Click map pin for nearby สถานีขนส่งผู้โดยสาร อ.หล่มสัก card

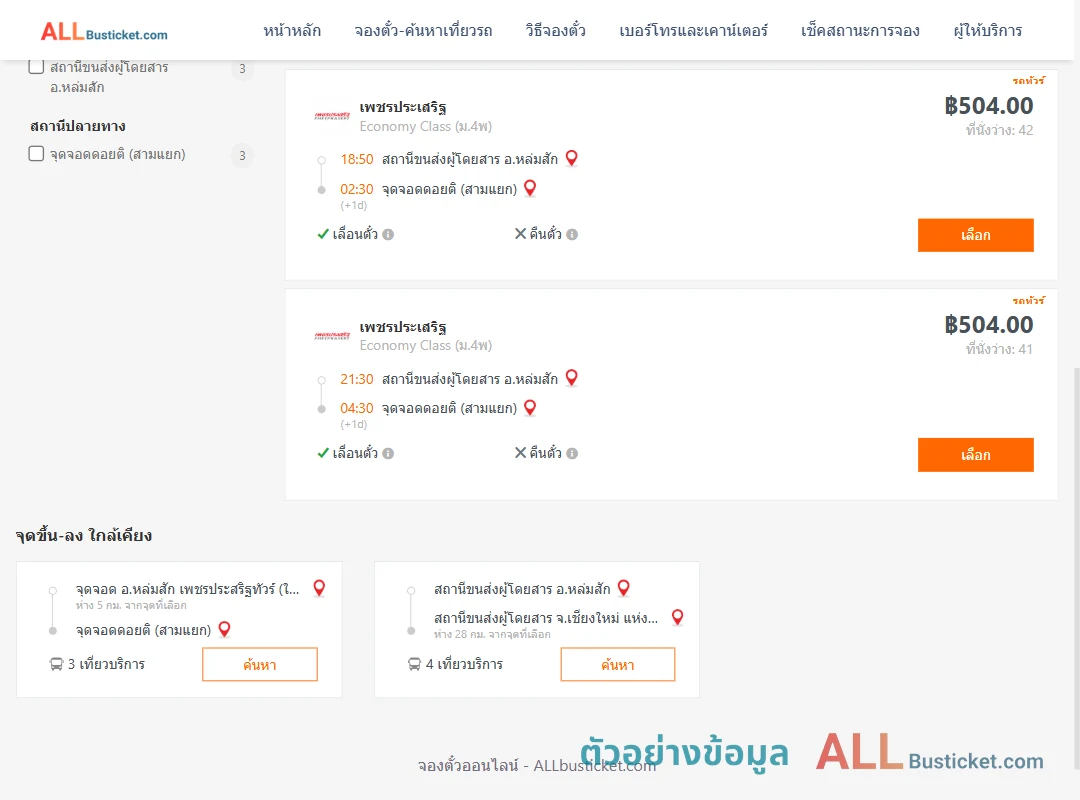623,588
